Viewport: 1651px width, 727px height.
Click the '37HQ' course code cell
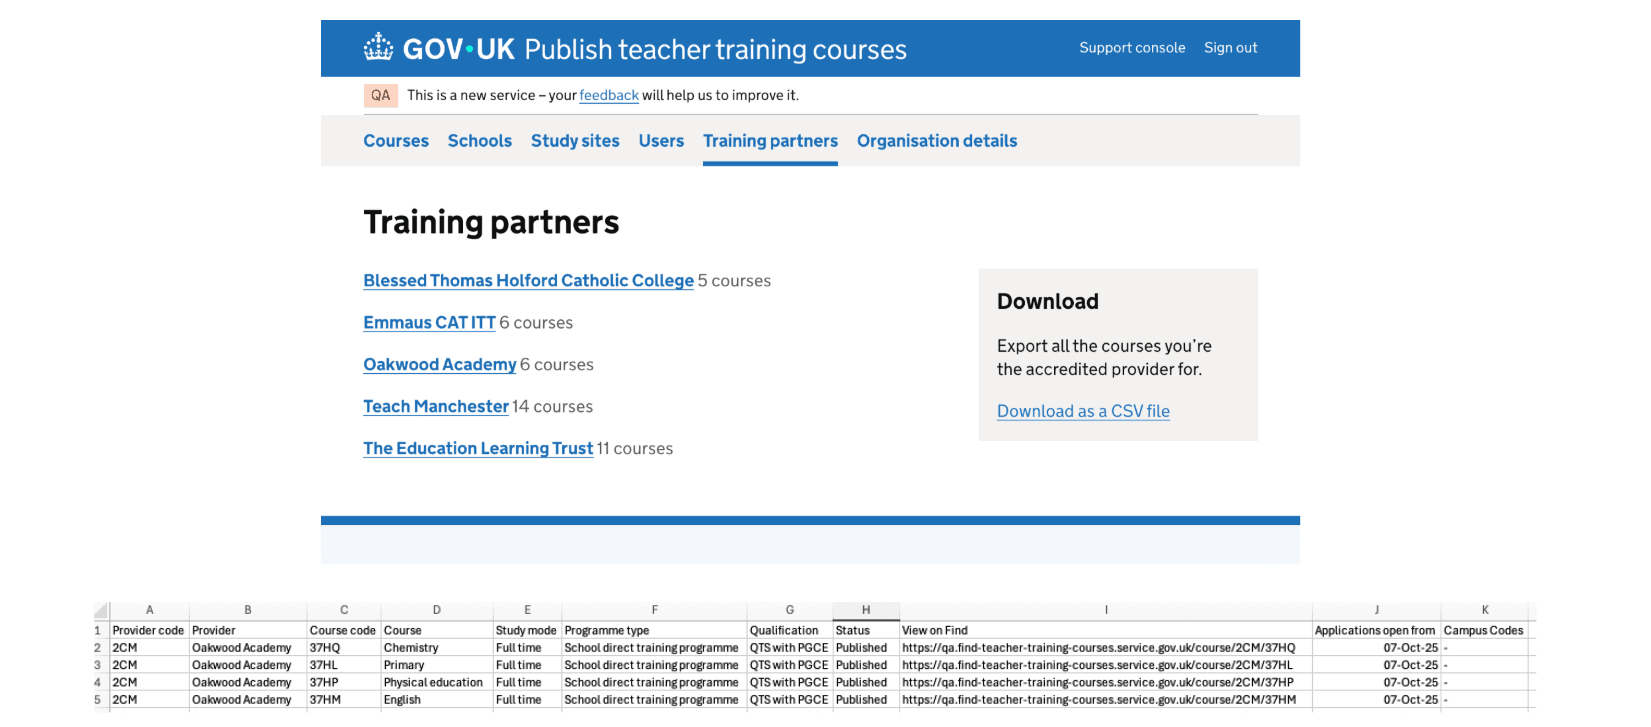(344, 648)
